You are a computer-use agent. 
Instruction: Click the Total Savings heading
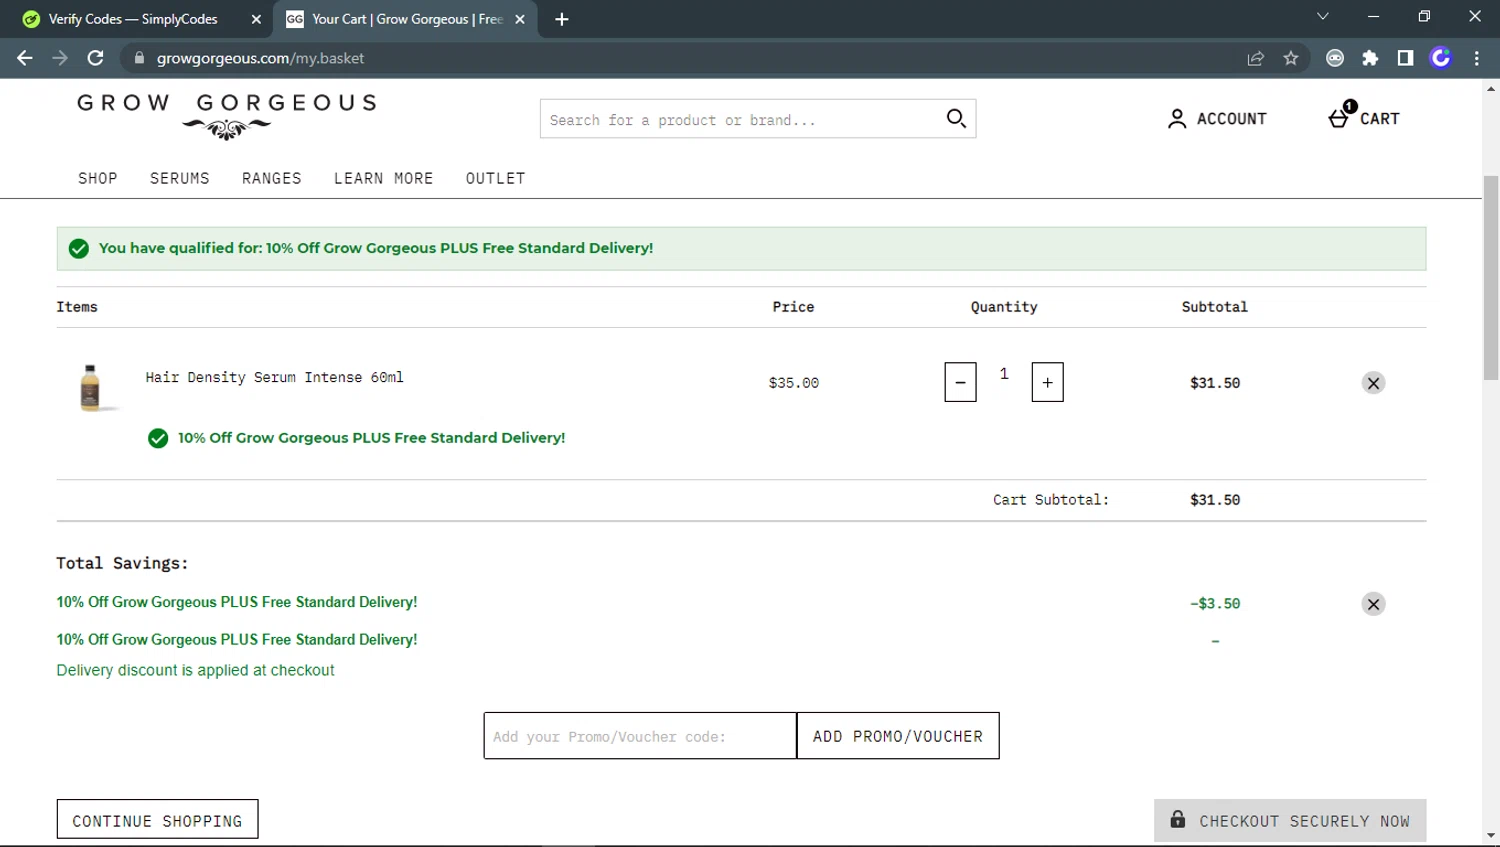122,563
